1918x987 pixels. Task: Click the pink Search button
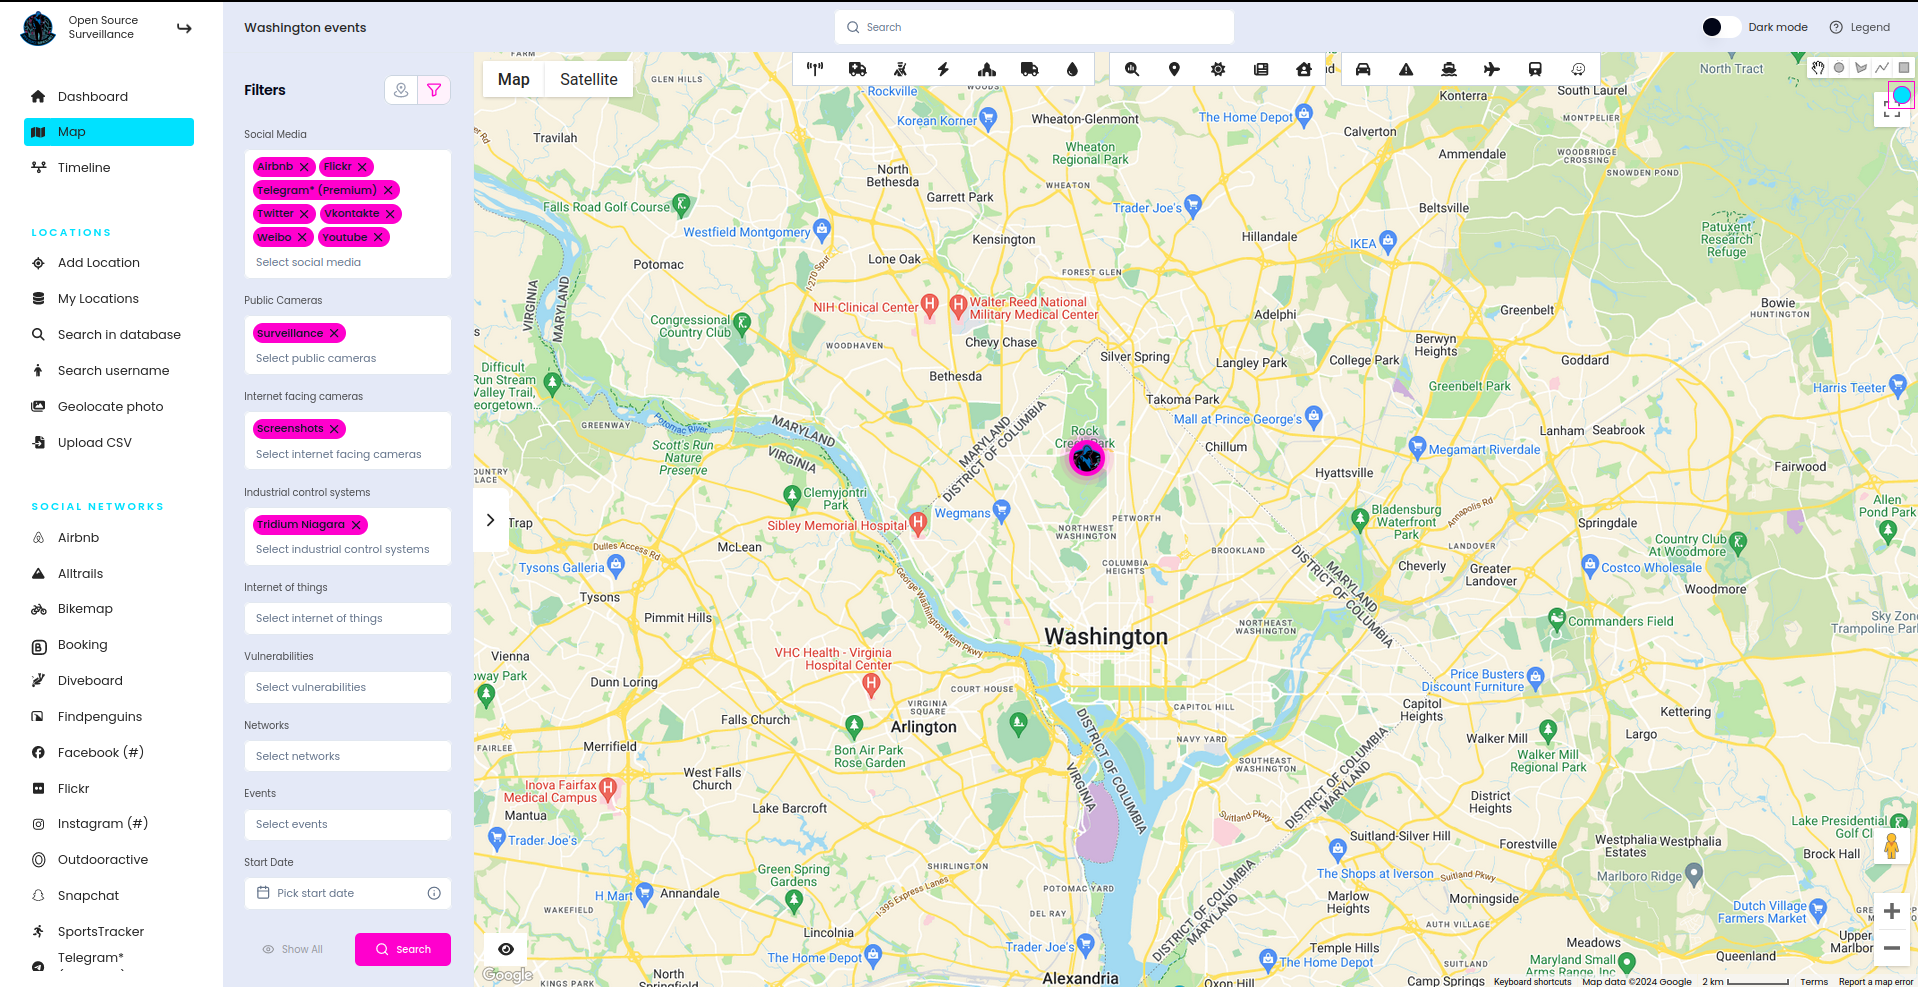coord(403,949)
